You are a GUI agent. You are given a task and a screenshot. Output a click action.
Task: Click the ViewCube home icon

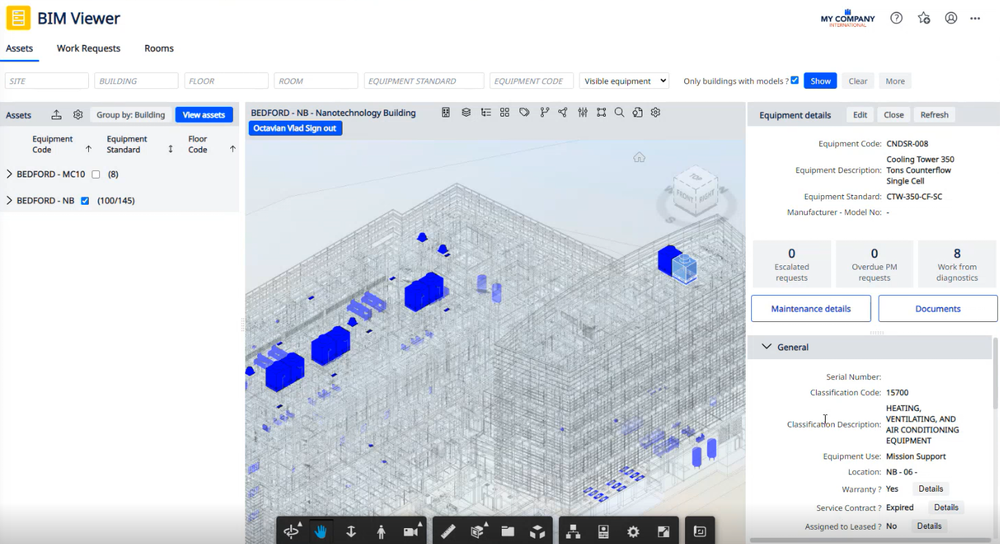(639, 157)
